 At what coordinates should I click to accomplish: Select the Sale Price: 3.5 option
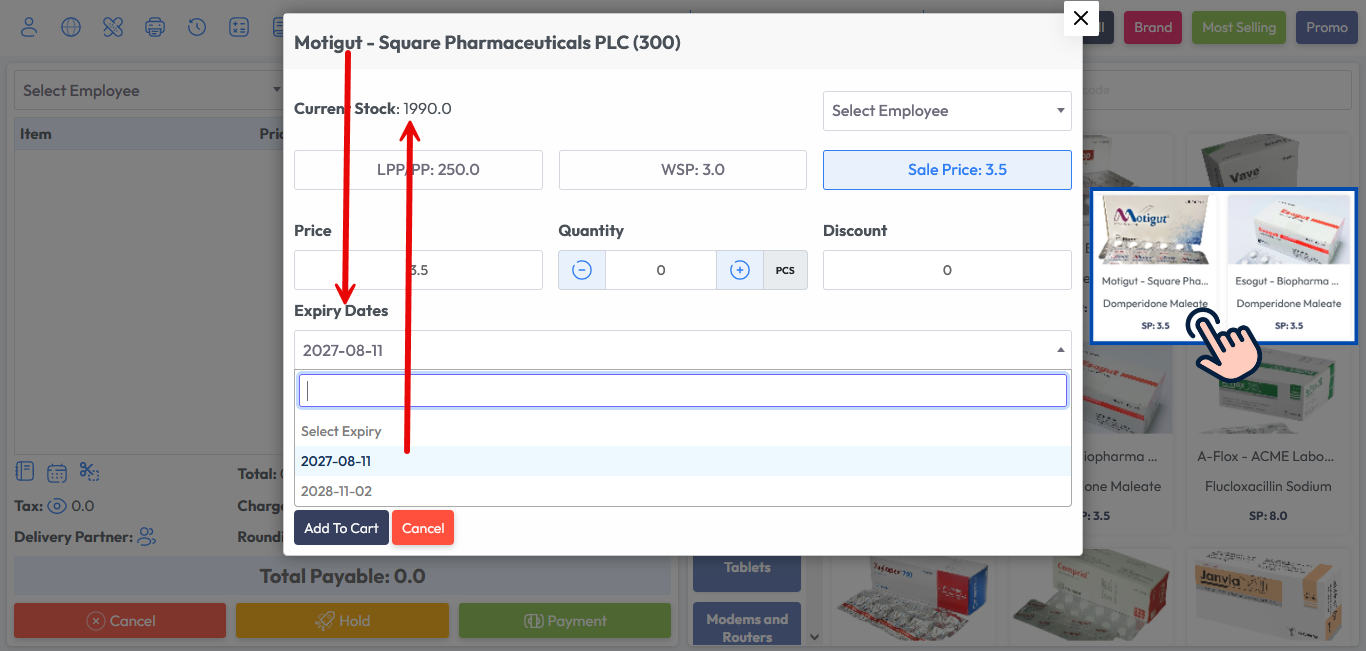tap(946, 169)
